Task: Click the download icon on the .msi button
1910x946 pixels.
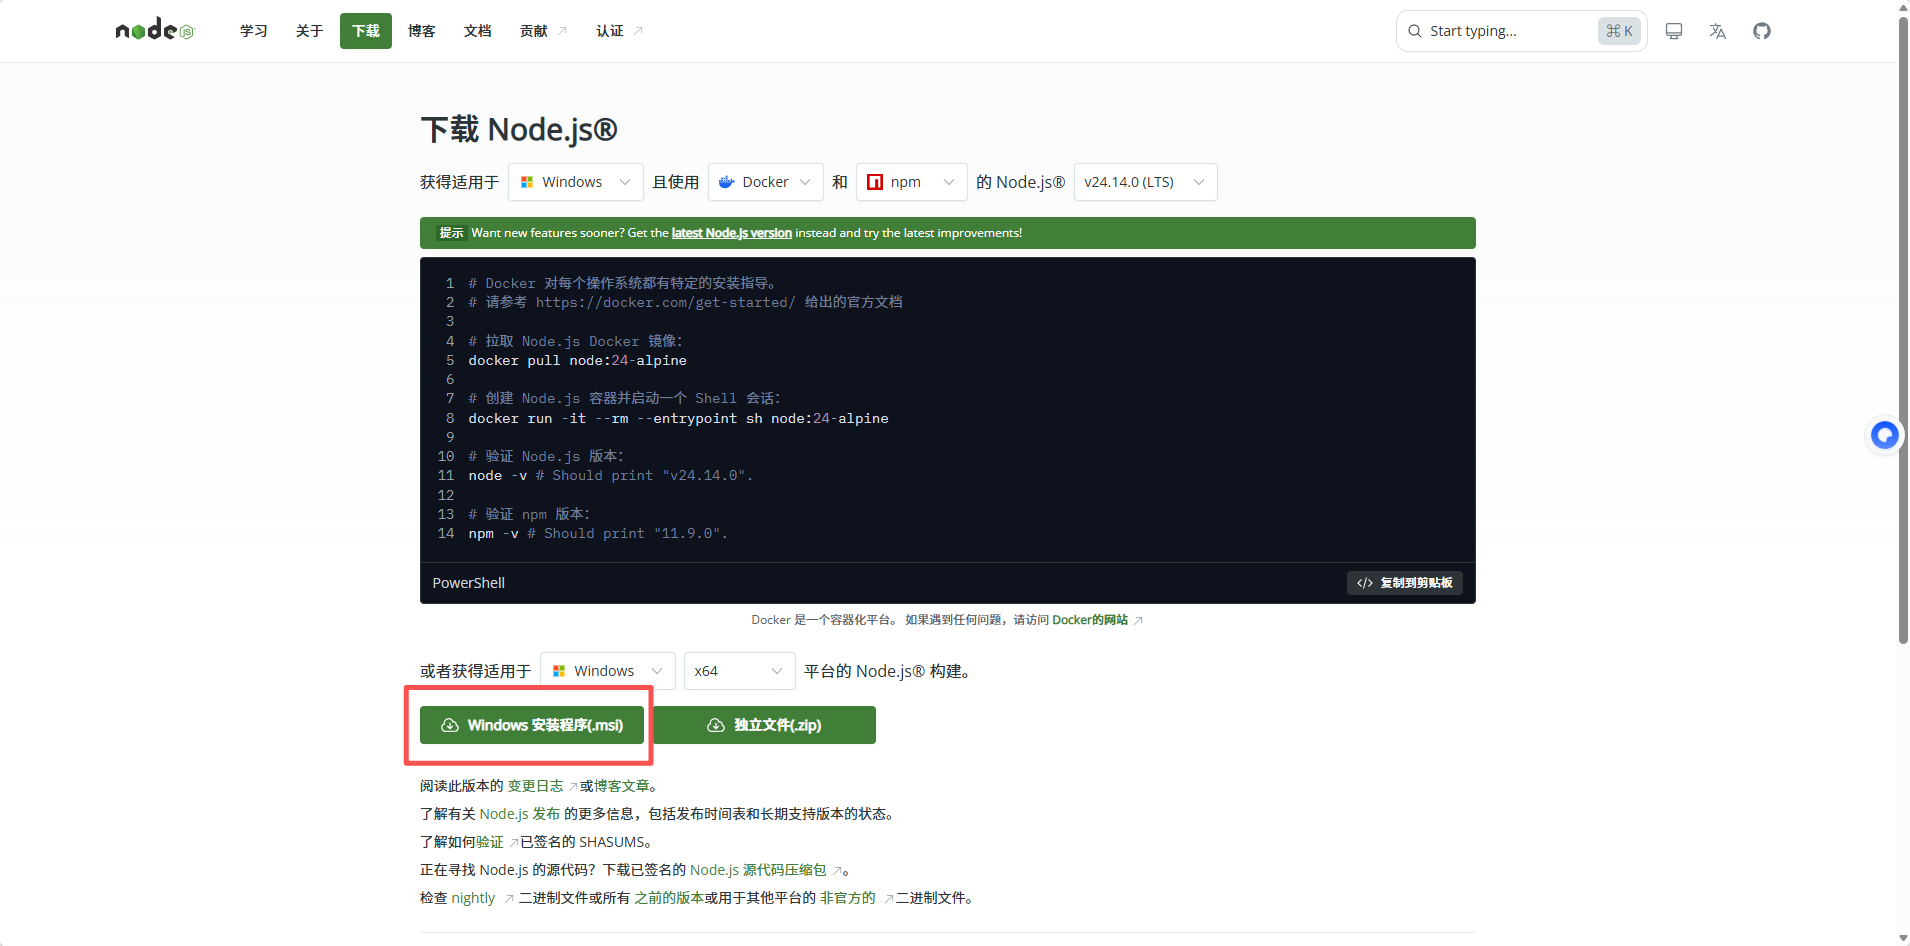Action: [x=450, y=725]
